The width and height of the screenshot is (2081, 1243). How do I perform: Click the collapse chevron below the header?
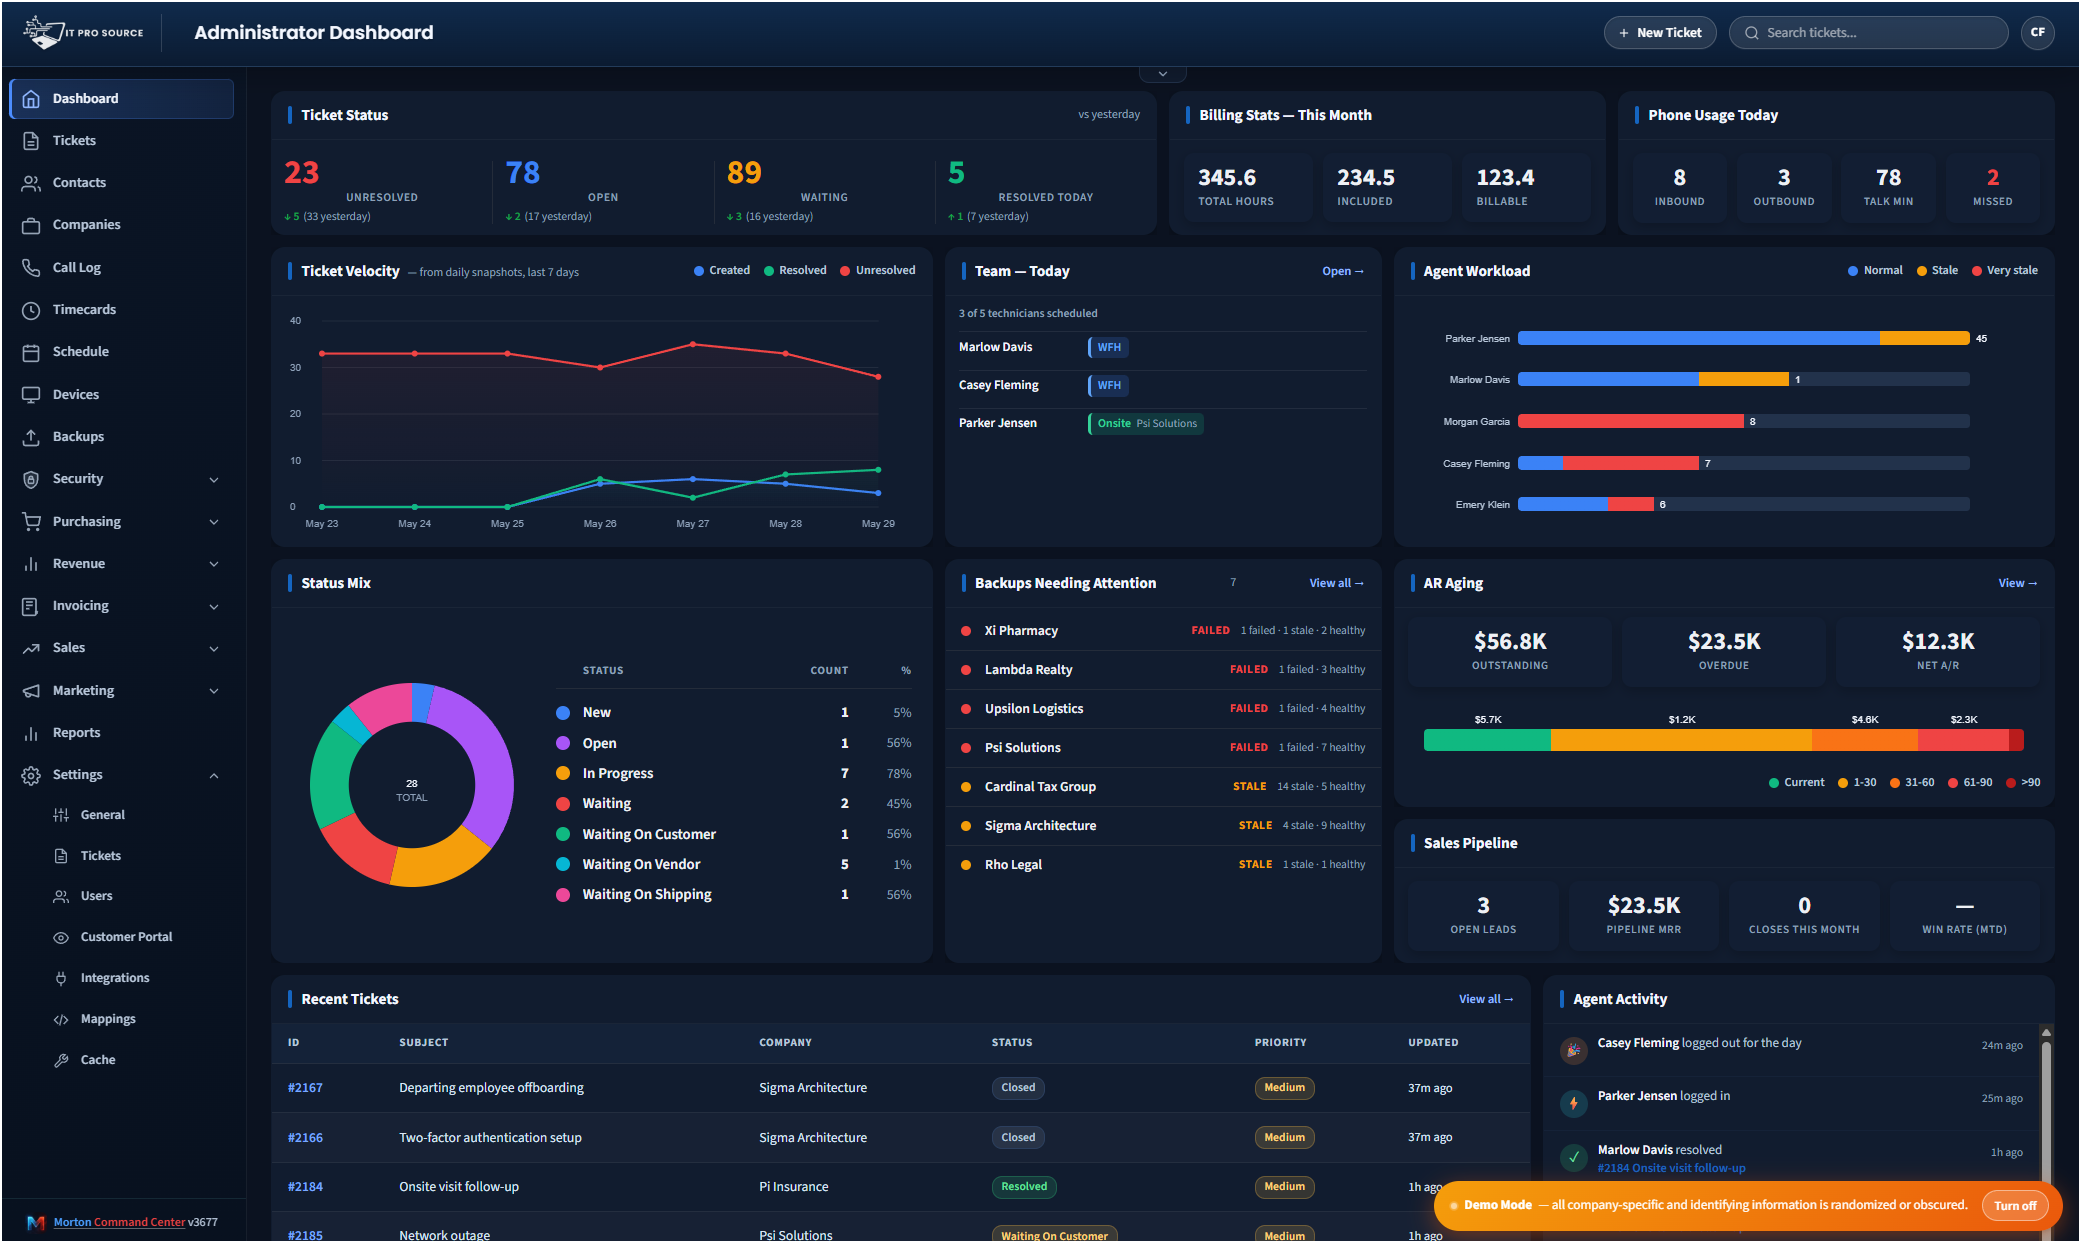(1162, 74)
